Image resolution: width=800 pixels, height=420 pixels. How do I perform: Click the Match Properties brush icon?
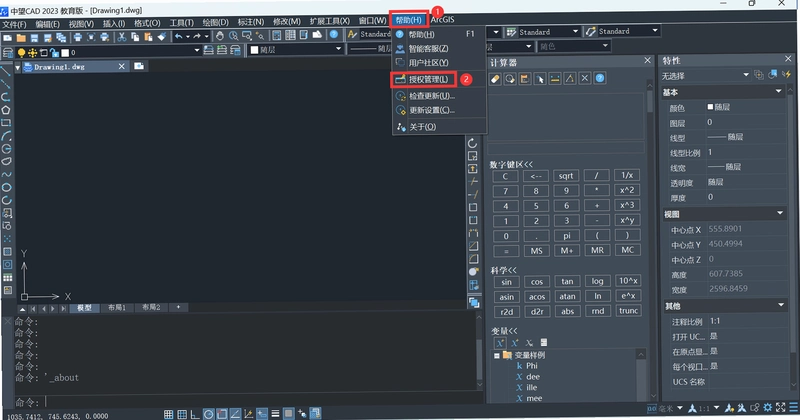point(162,37)
